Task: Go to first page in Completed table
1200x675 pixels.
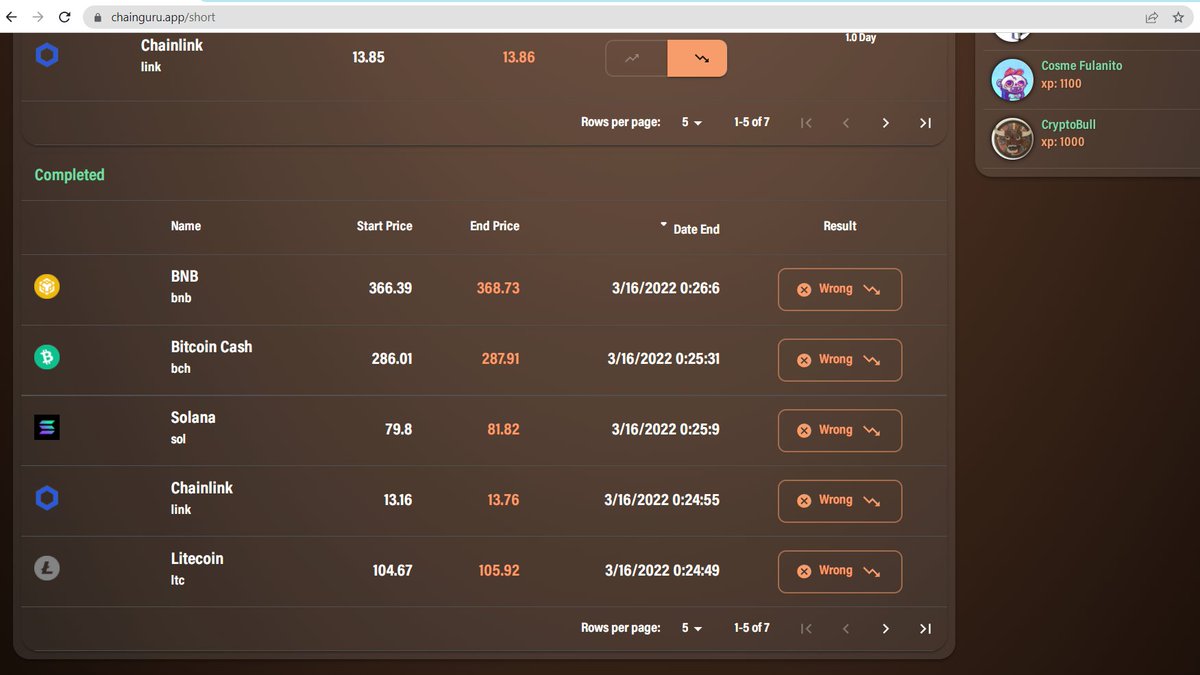Action: click(807, 629)
